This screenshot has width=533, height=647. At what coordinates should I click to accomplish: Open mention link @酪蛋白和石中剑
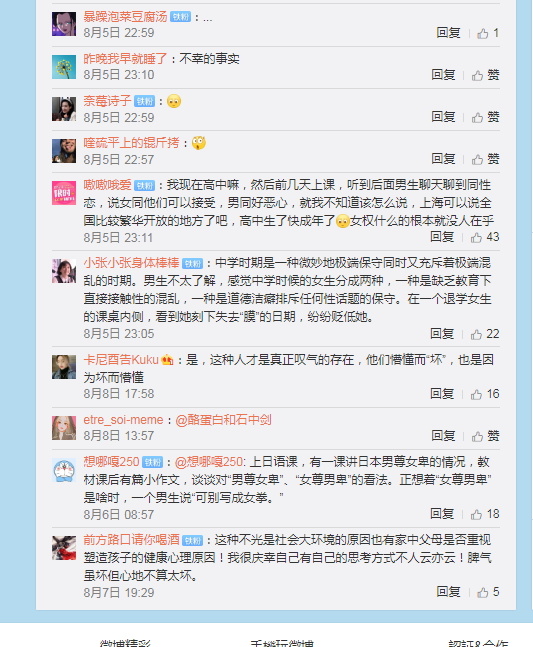coord(223,420)
